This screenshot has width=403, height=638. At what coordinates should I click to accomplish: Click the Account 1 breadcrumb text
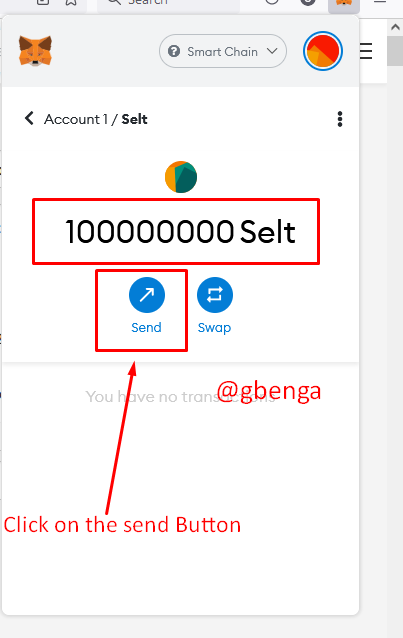pyautogui.click(x=76, y=119)
